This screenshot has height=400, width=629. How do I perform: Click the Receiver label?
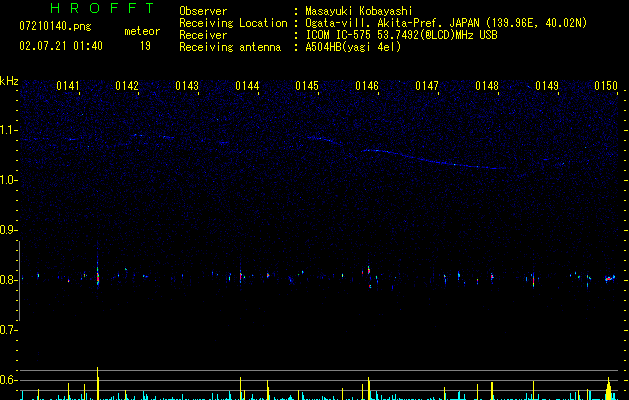click(203, 35)
